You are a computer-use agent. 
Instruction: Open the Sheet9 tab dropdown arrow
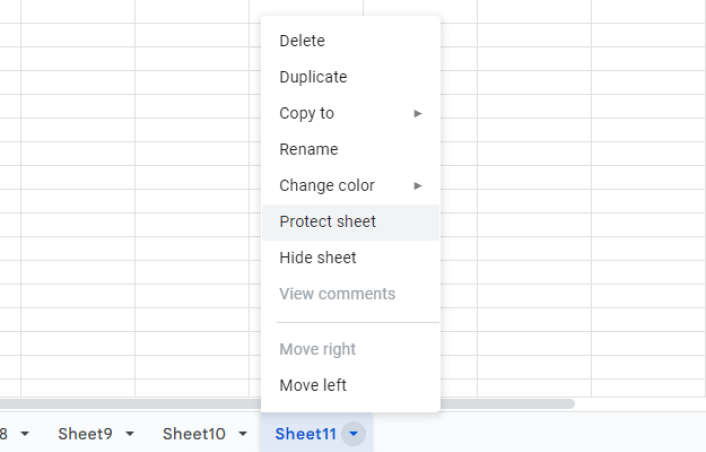click(x=130, y=434)
